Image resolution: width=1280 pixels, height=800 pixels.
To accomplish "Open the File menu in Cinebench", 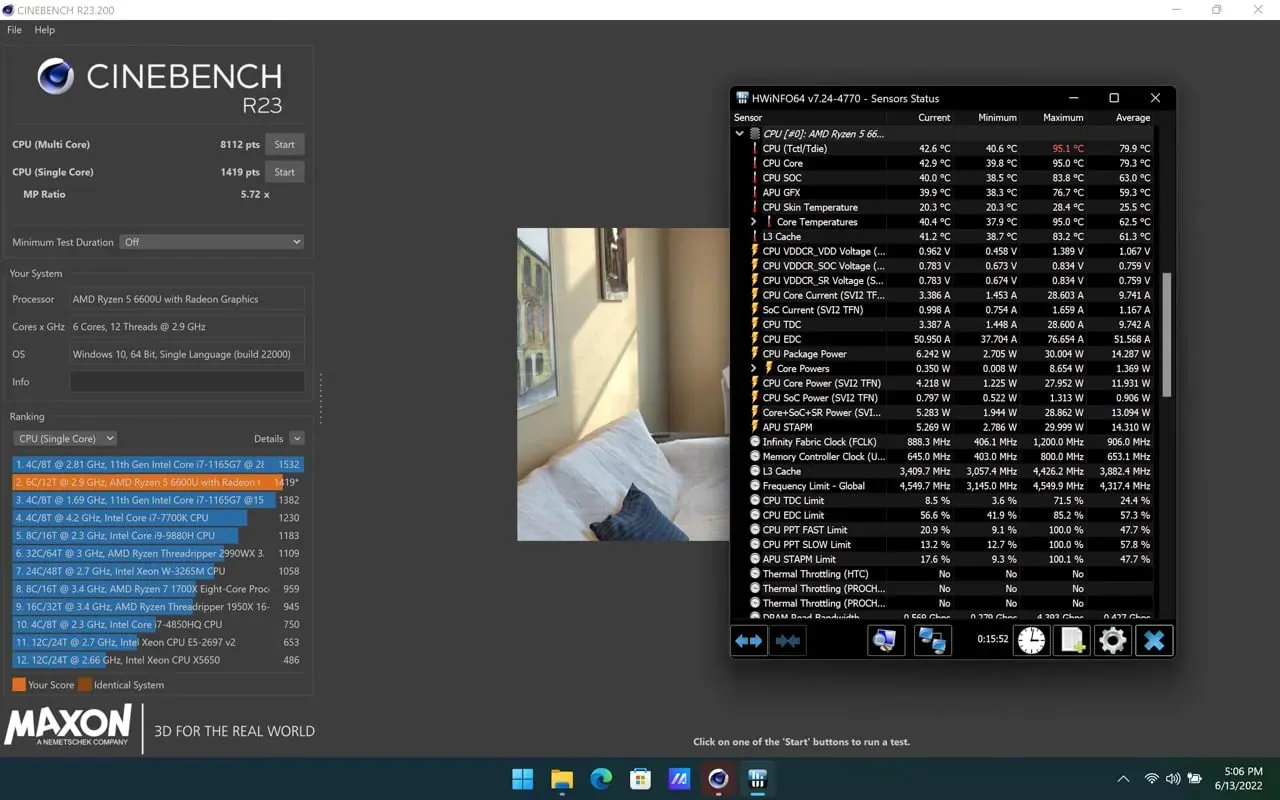I will coord(14,30).
